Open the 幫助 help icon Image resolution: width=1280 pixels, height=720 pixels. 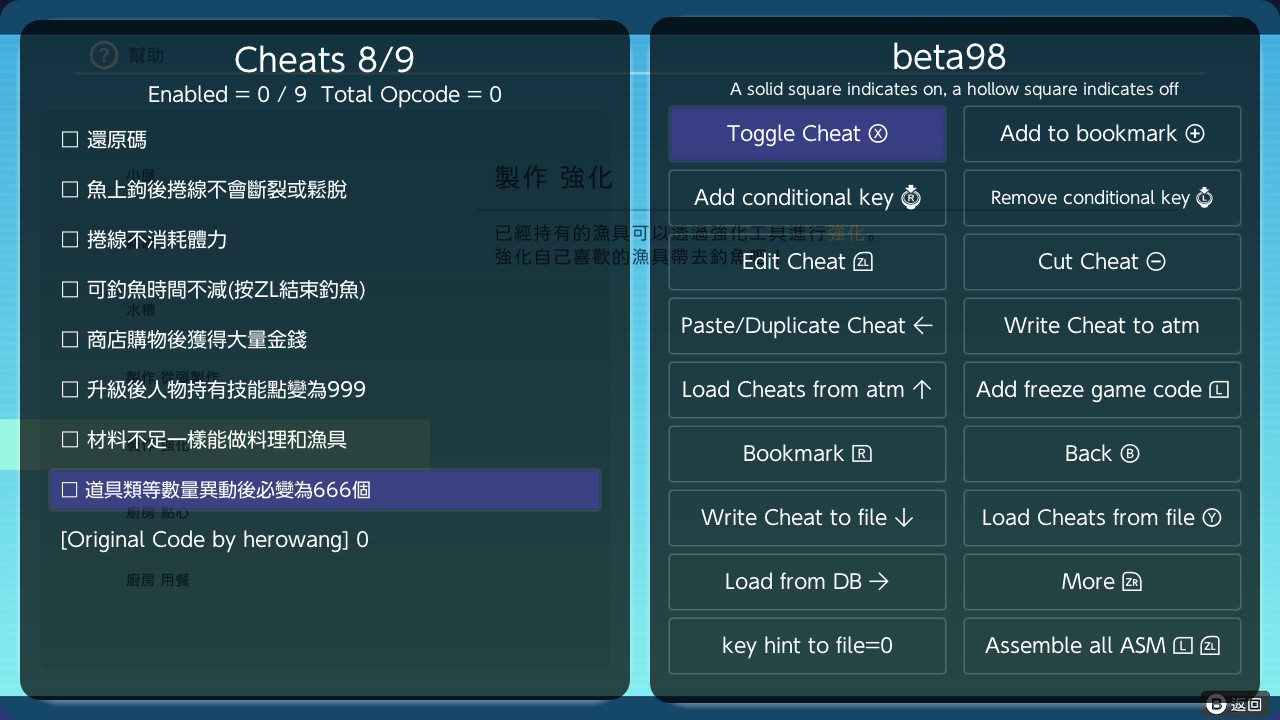(x=104, y=55)
